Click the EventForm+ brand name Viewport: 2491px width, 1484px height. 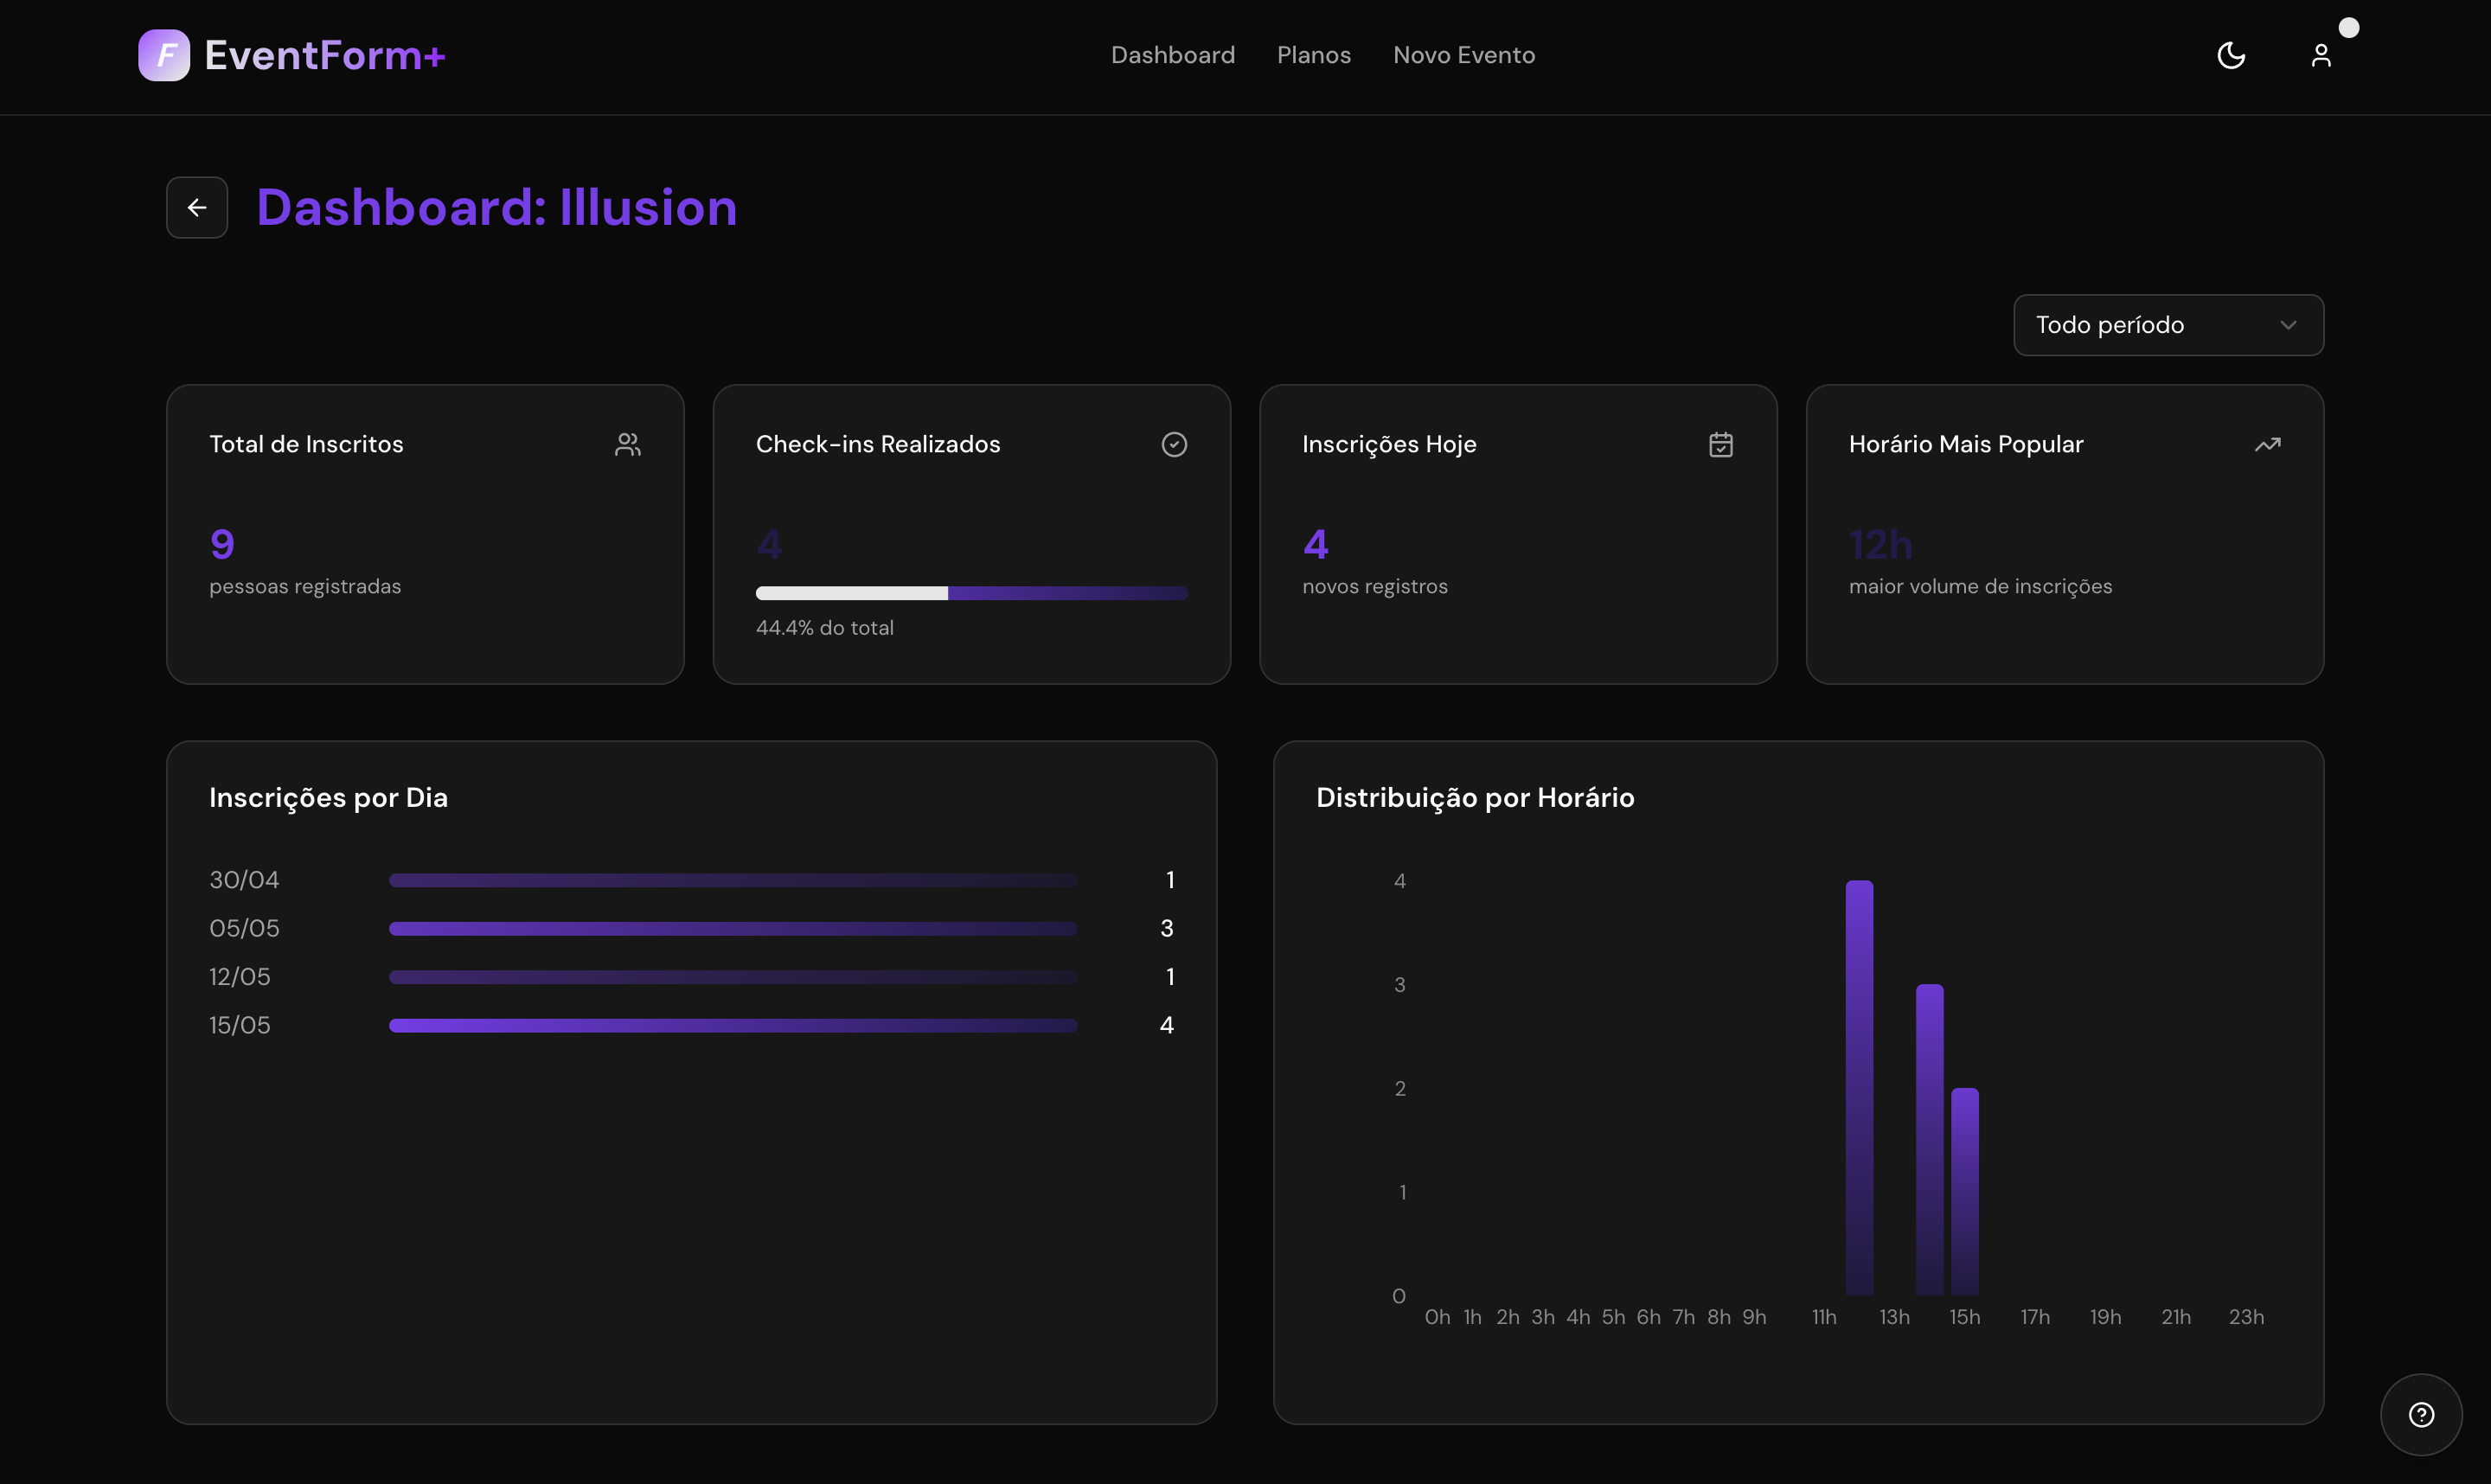[325, 55]
